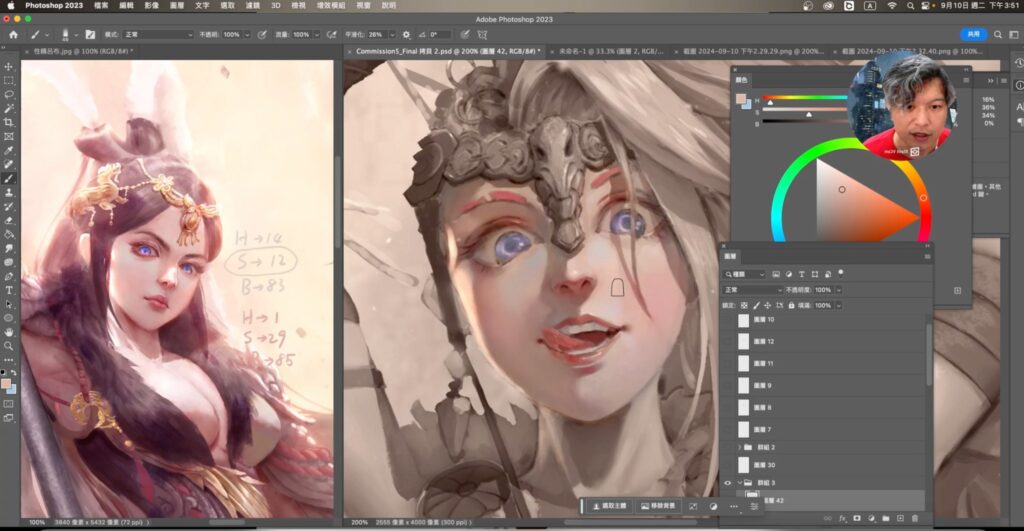Click the foreground color swatch in toolbar

pyautogui.click(x=7, y=384)
